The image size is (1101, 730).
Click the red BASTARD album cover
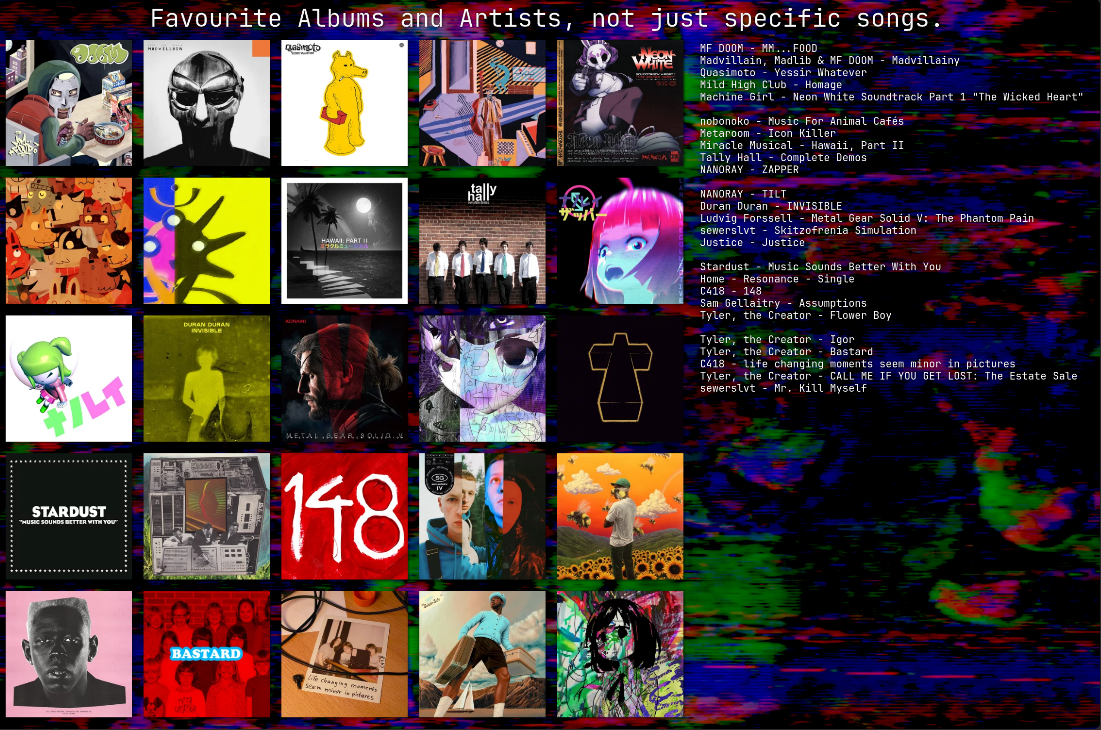pos(206,653)
